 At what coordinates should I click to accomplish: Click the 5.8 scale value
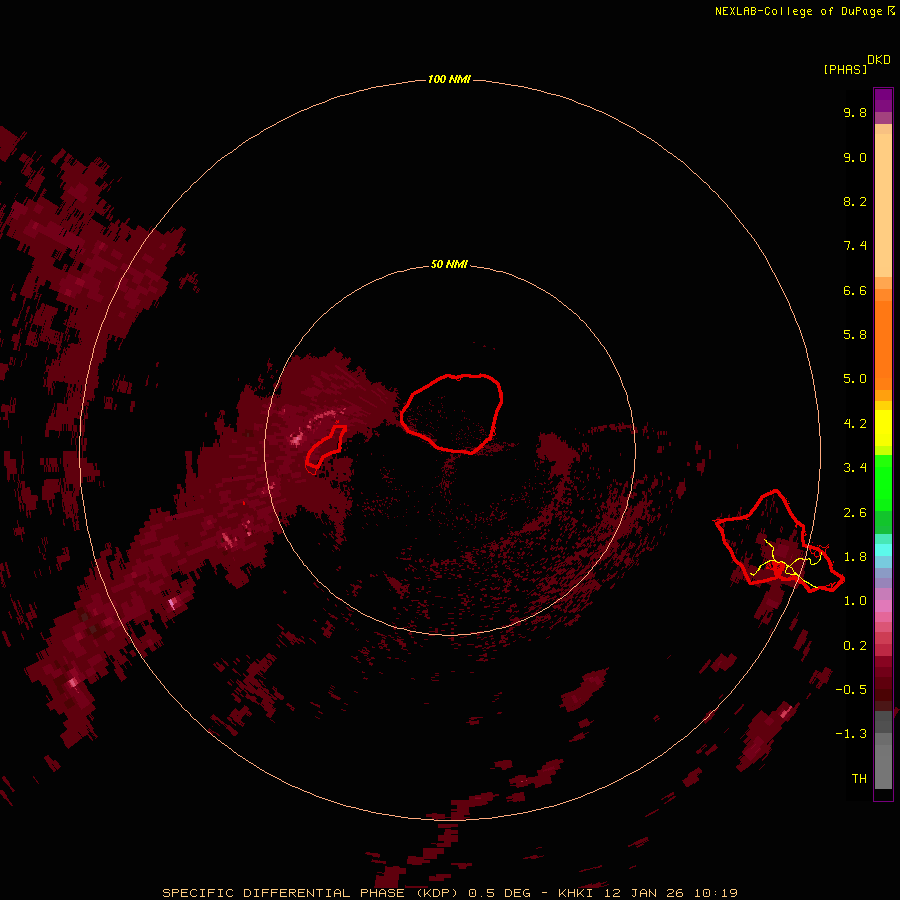click(x=855, y=335)
